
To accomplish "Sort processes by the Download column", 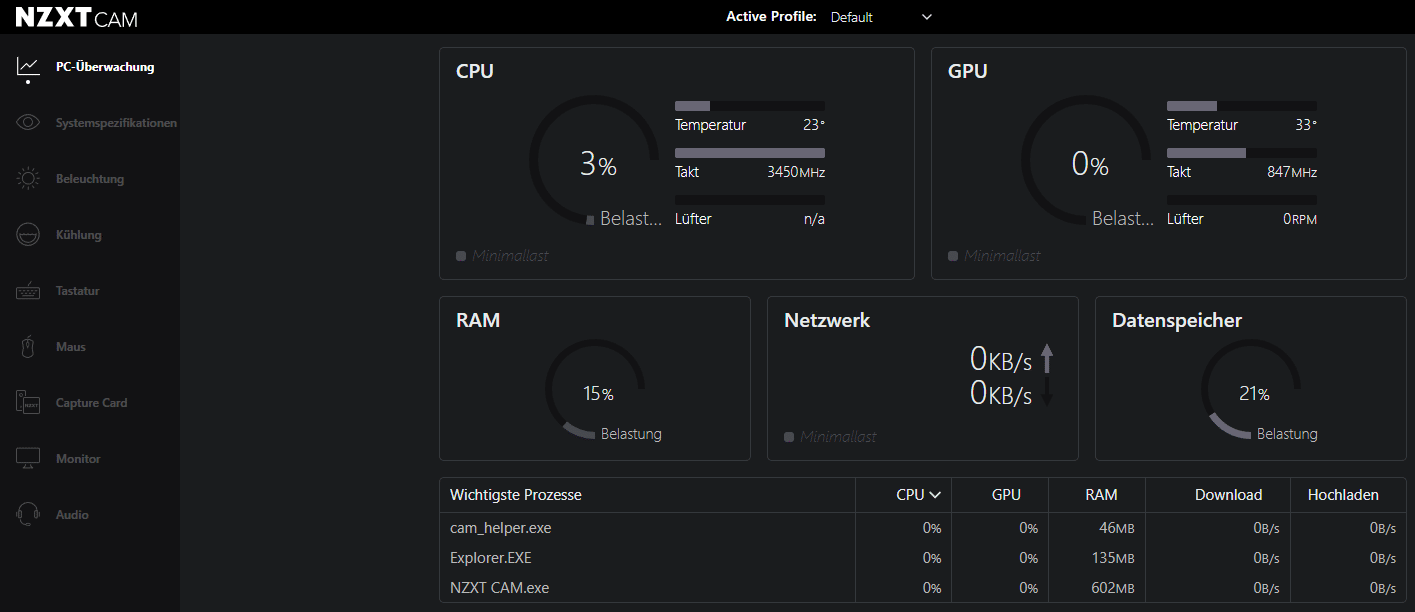I will [x=1228, y=495].
